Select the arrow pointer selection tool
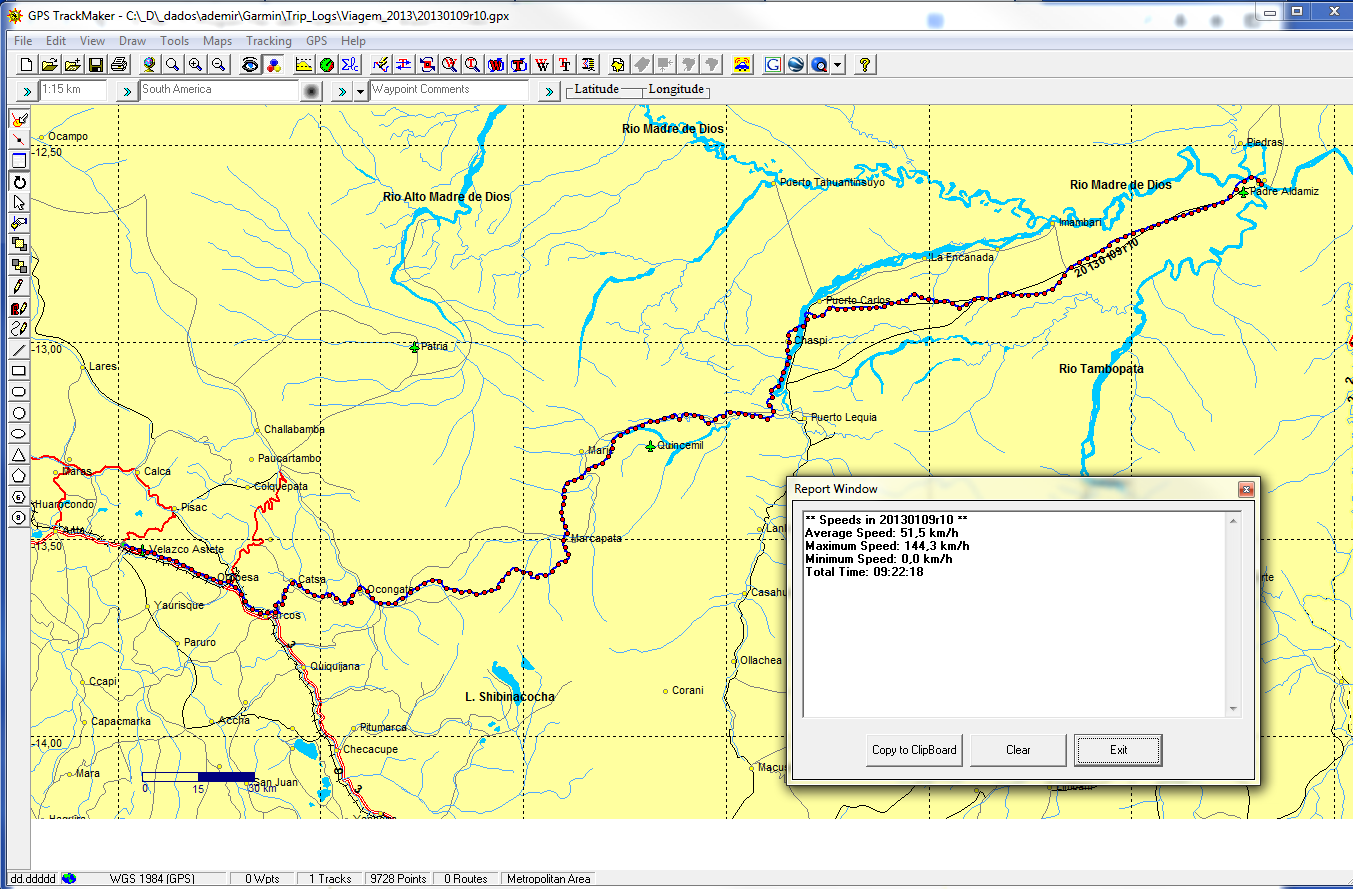 tap(19, 203)
